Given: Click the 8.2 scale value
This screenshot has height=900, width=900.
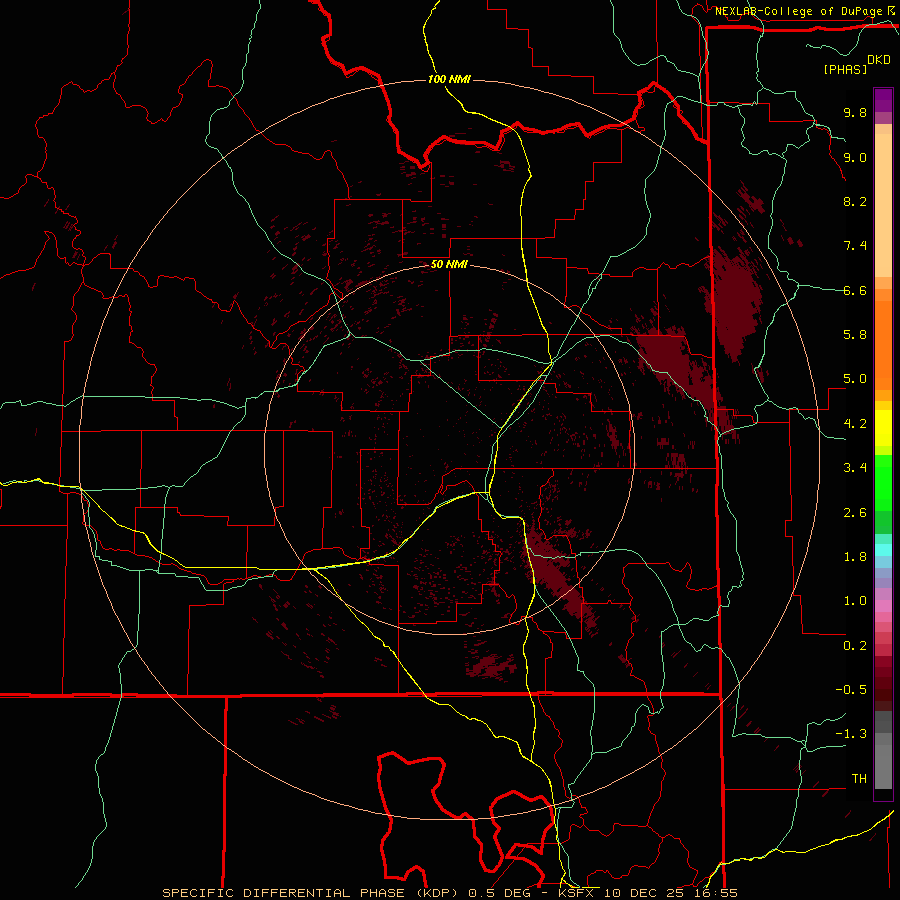Looking at the screenshot, I should point(855,201).
